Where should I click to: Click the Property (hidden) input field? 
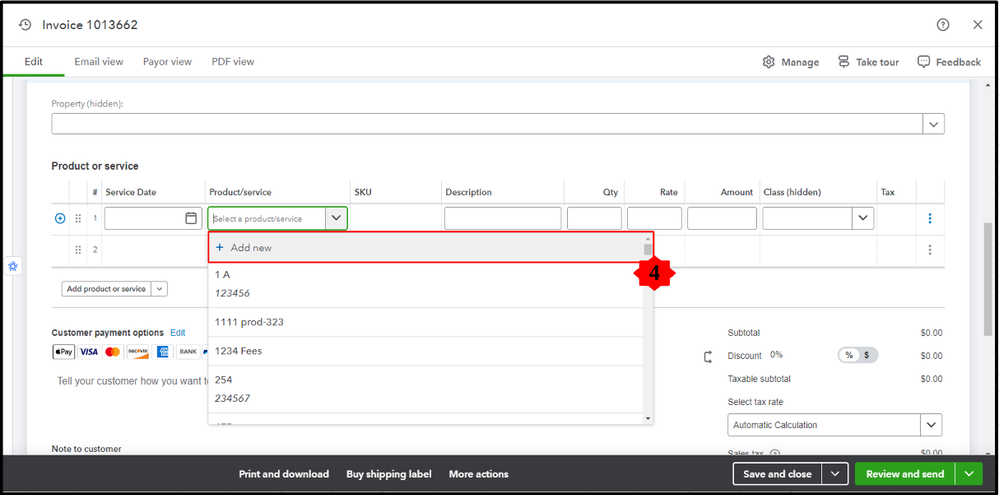pos(487,124)
